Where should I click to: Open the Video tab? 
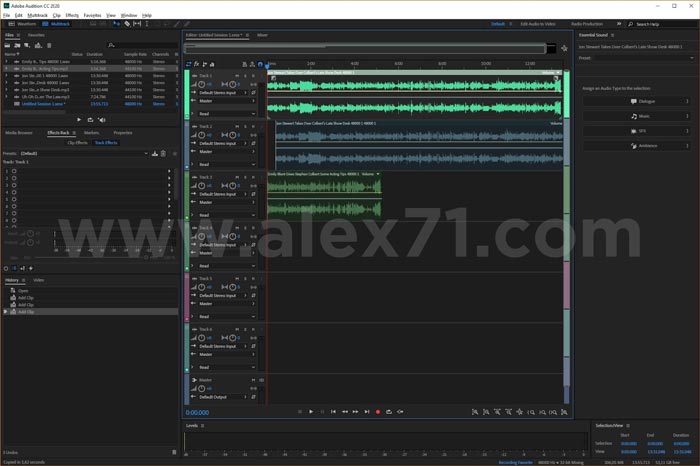point(39,280)
